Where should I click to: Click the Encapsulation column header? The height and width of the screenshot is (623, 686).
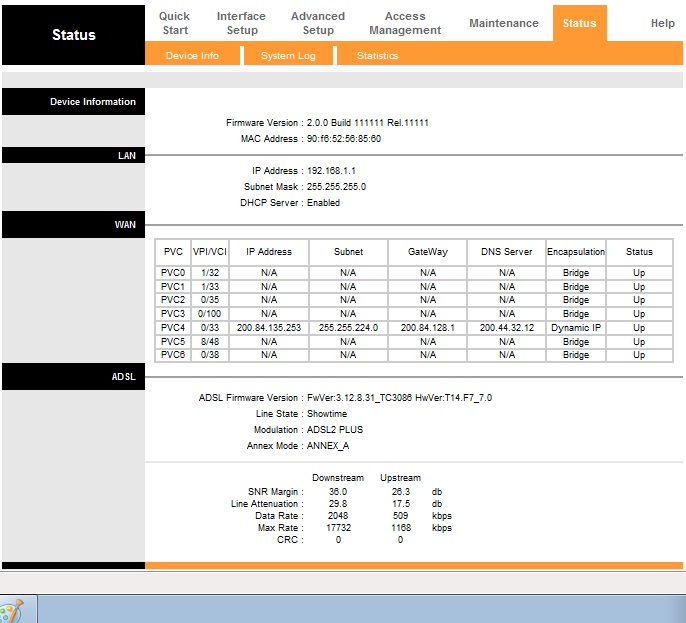coord(576,252)
